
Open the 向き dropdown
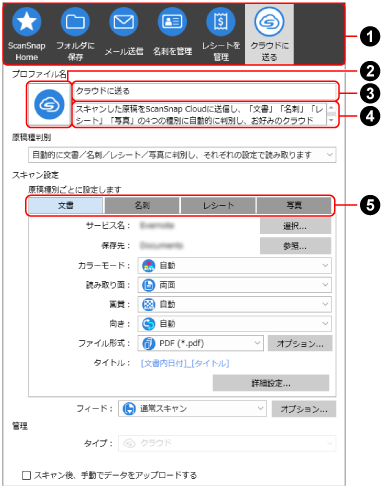[235, 324]
